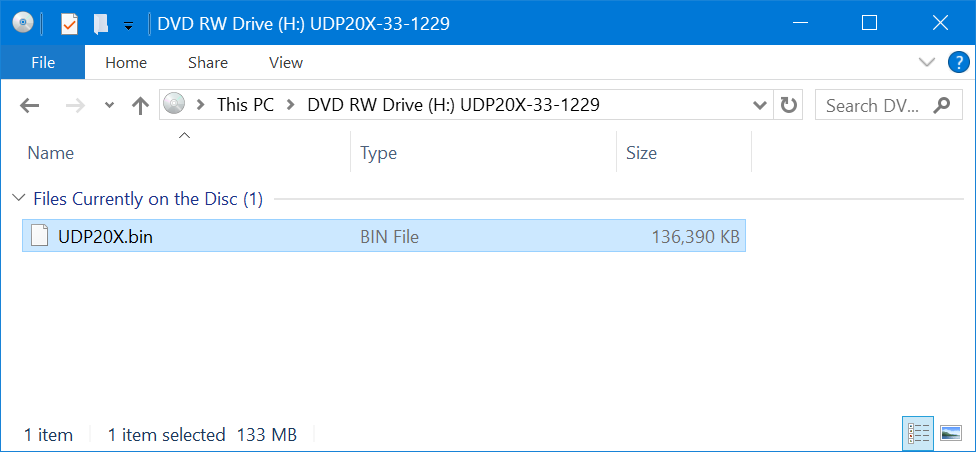Expand the chevron before This PC

[200, 105]
